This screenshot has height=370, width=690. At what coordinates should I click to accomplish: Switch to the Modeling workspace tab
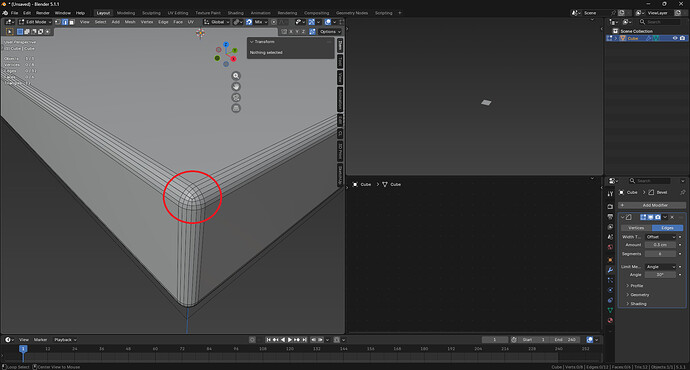click(x=126, y=13)
